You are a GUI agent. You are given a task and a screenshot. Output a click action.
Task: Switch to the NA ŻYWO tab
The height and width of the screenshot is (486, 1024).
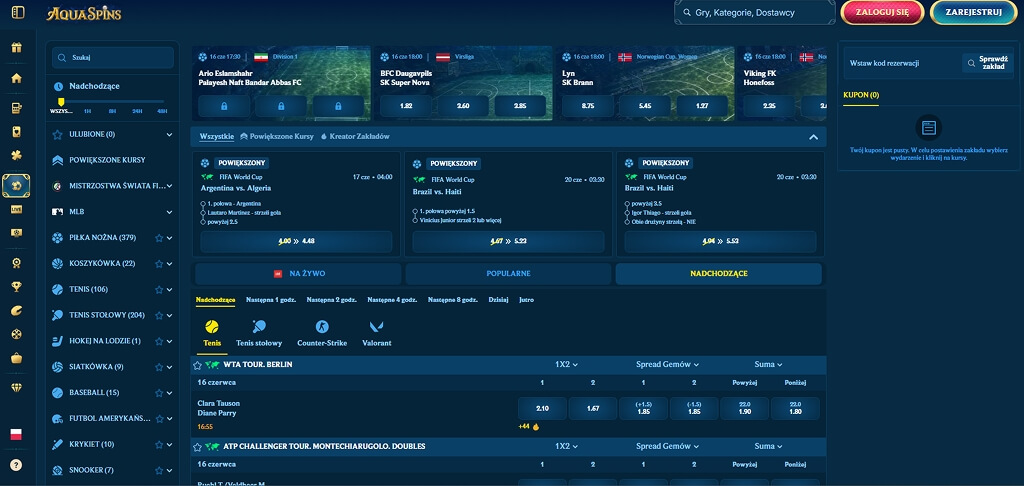pos(298,274)
